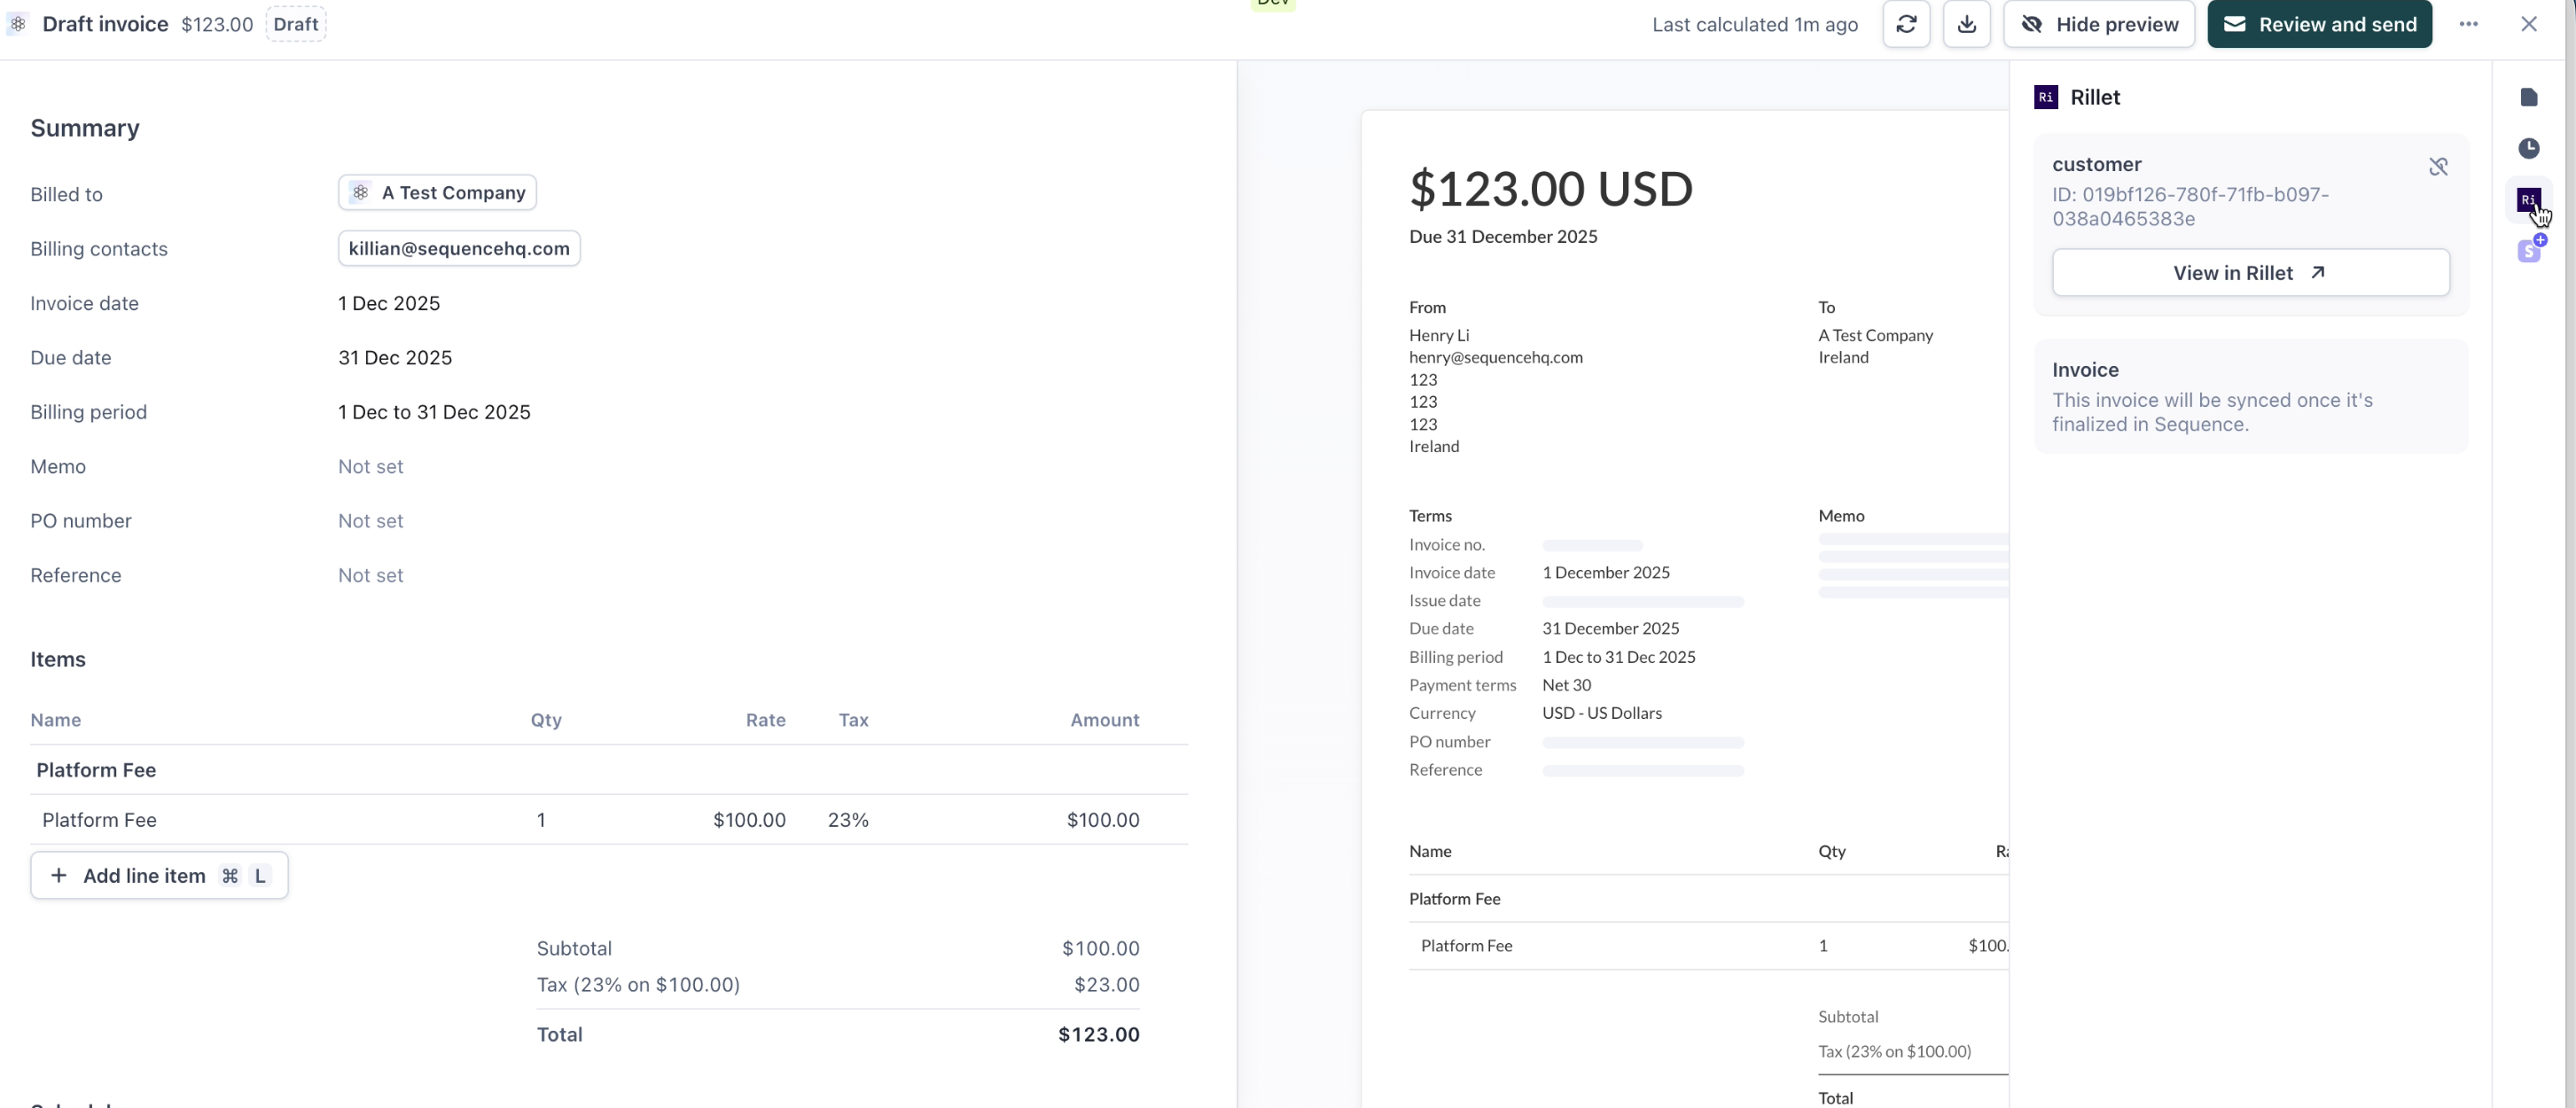The height and width of the screenshot is (1108, 2576).
Task: Set the PO number field
Action: 371,520
